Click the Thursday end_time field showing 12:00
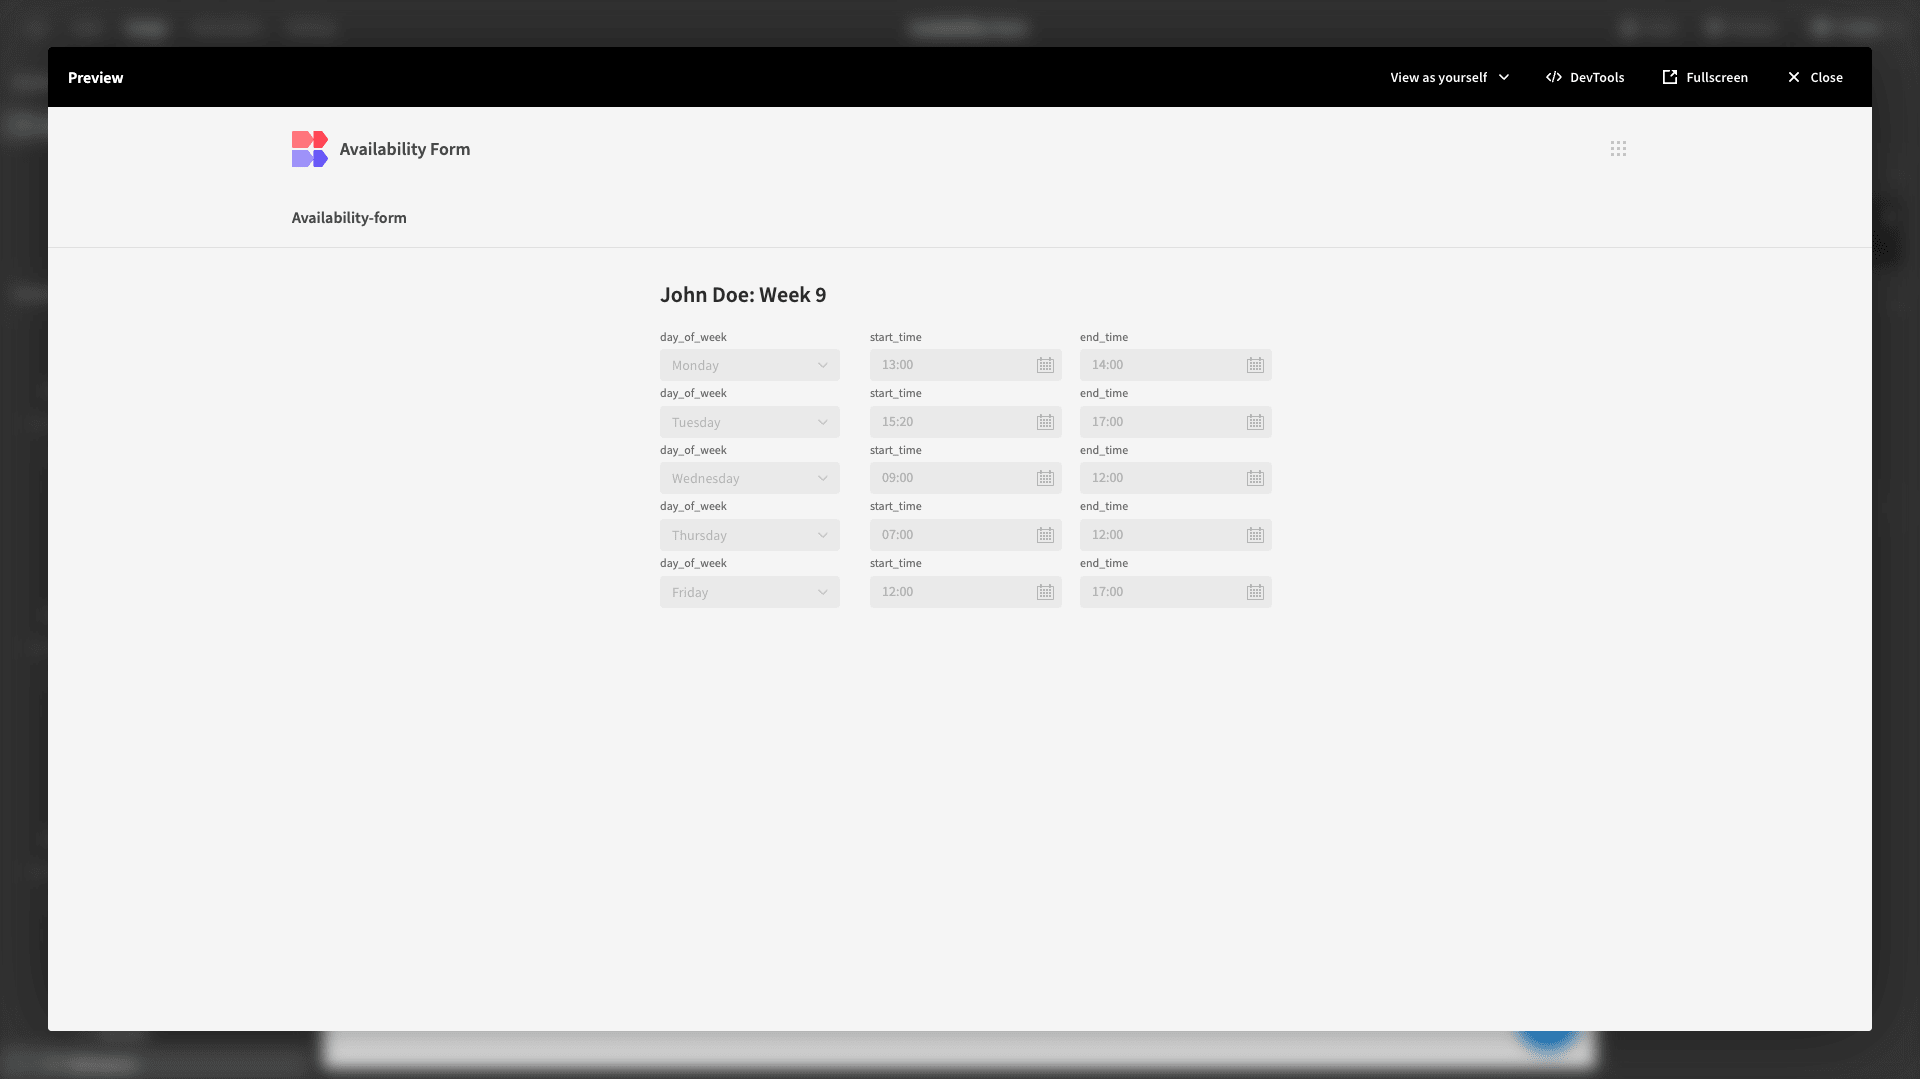The width and height of the screenshot is (1920, 1079). click(1175, 535)
